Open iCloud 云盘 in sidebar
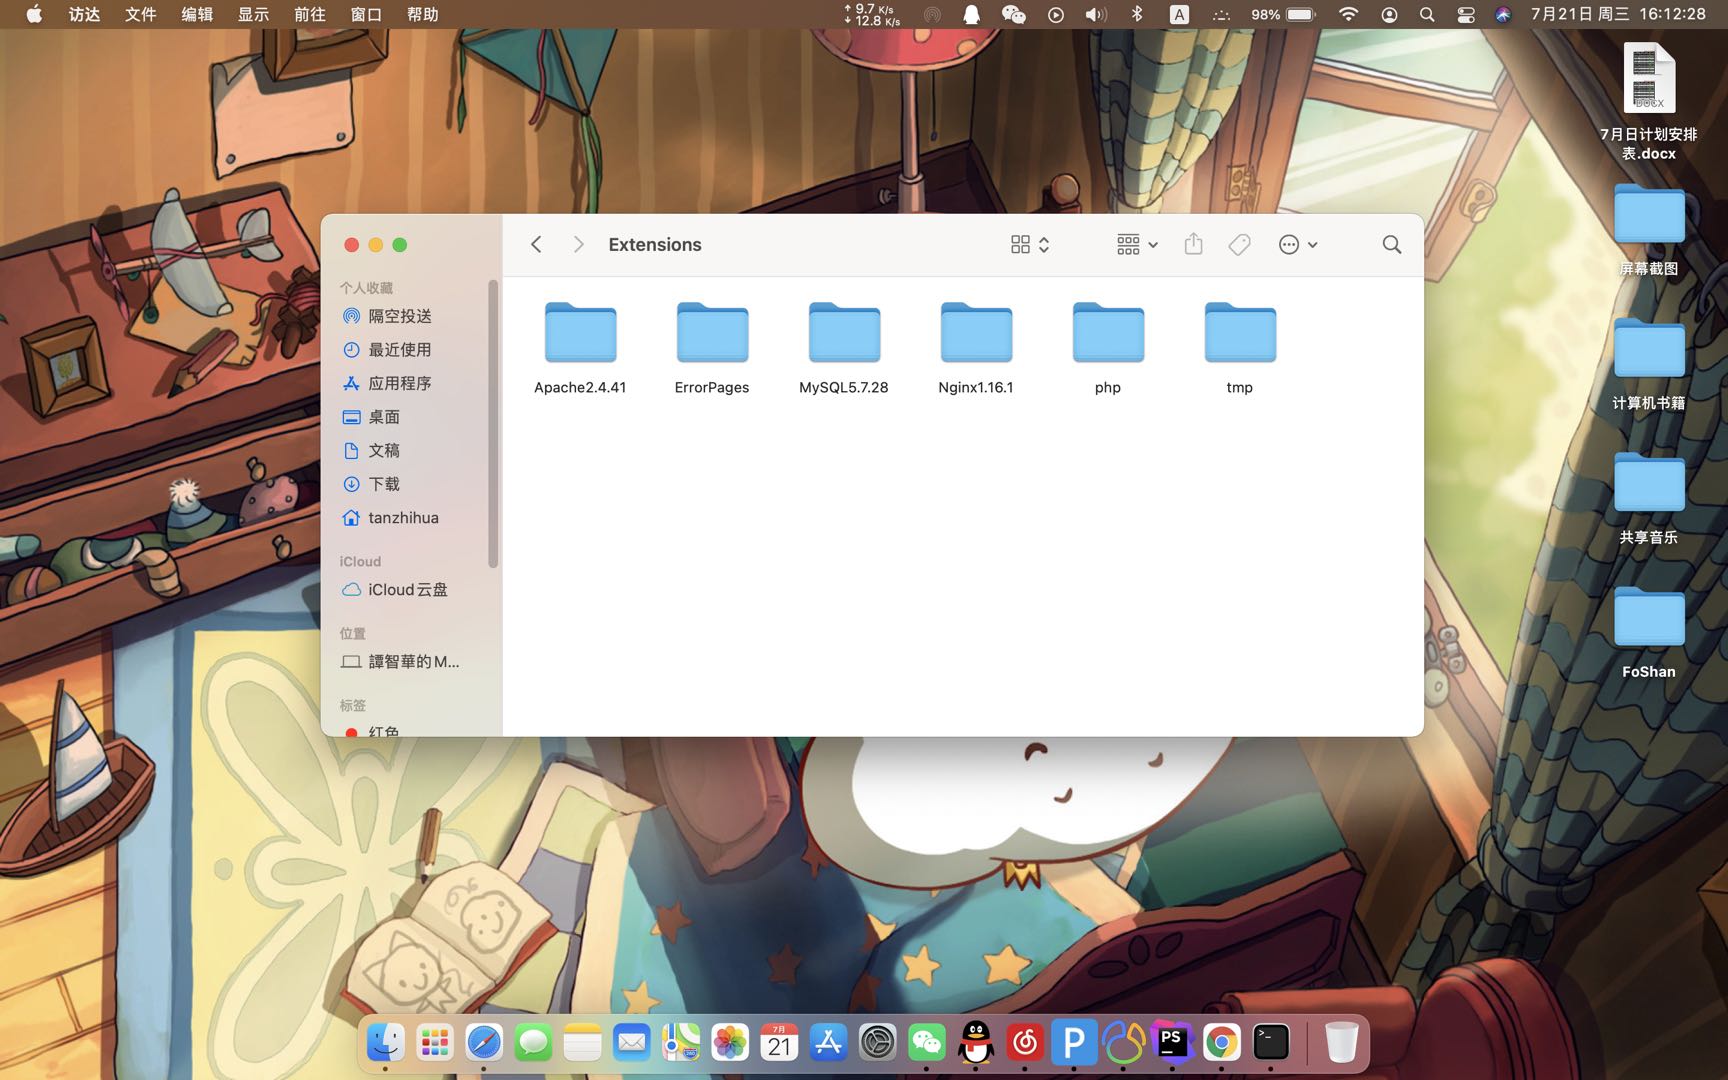Viewport: 1728px width, 1080px height. [410, 590]
